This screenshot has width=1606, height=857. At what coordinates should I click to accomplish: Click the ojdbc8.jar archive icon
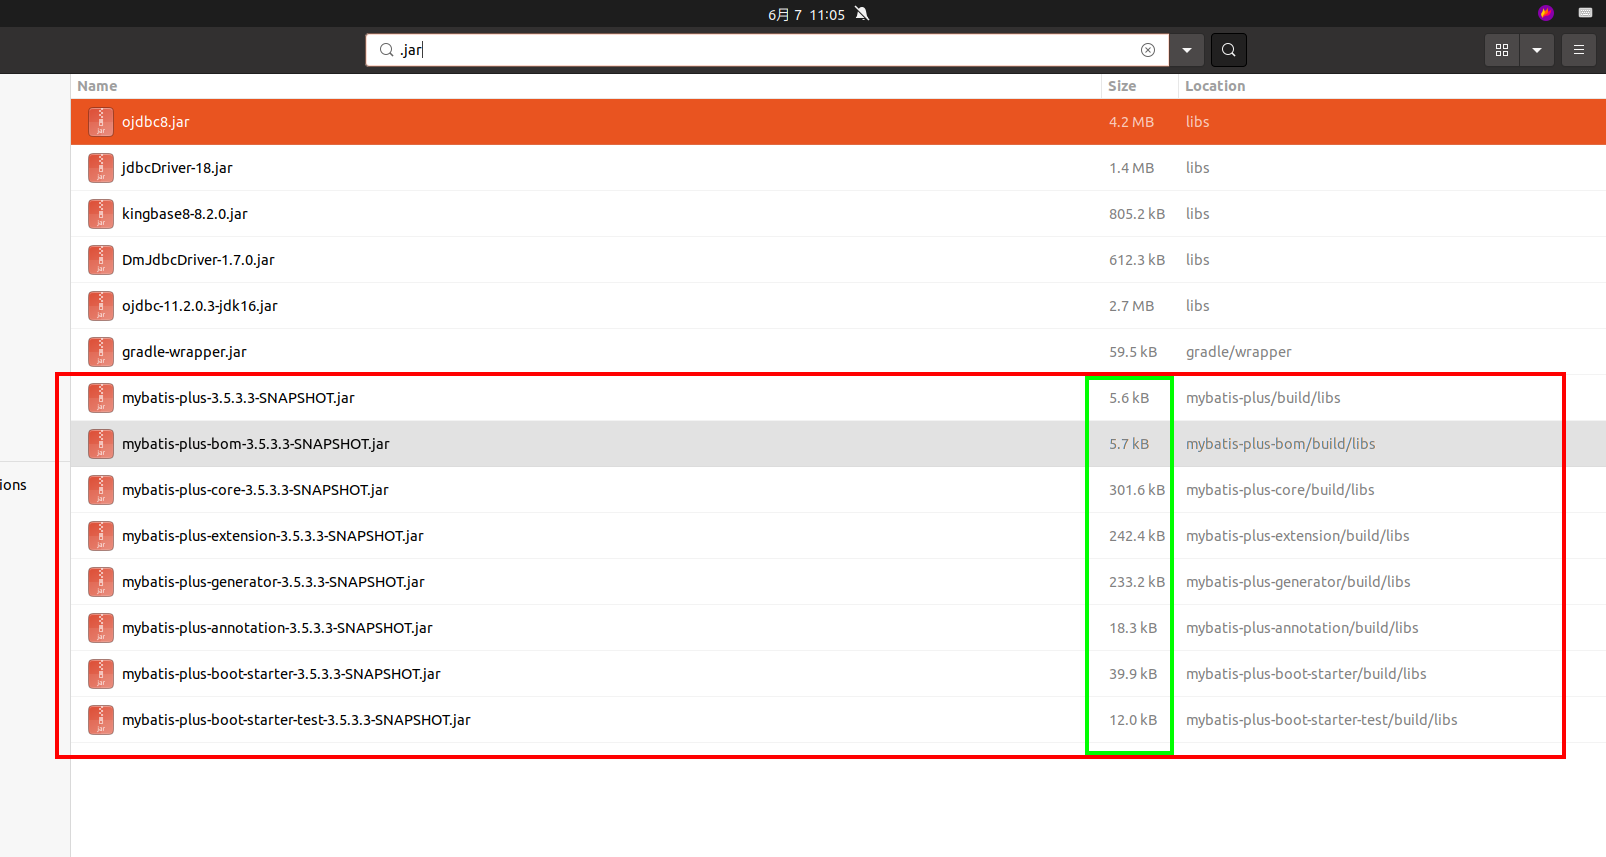pyautogui.click(x=101, y=122)
